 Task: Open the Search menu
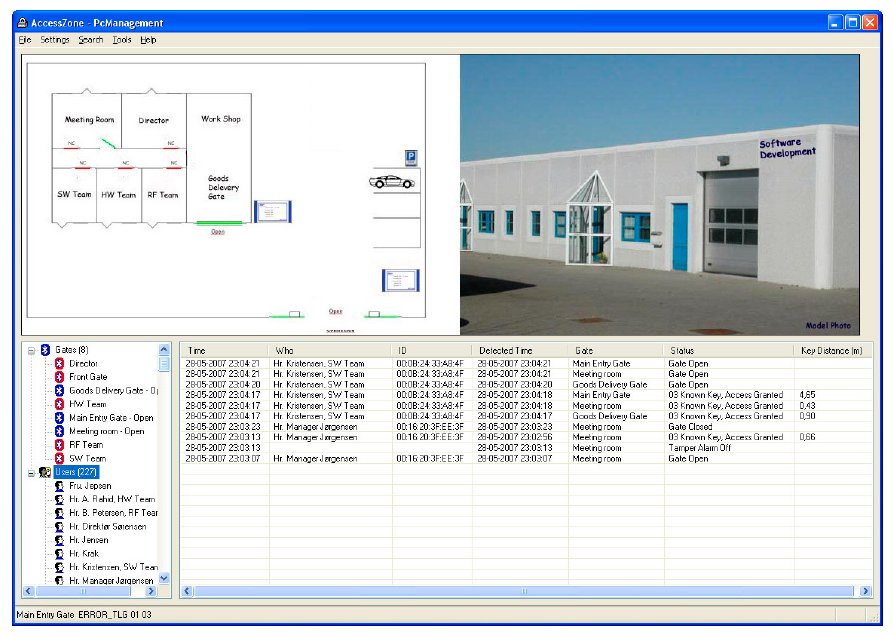click(x=91, y=40)
